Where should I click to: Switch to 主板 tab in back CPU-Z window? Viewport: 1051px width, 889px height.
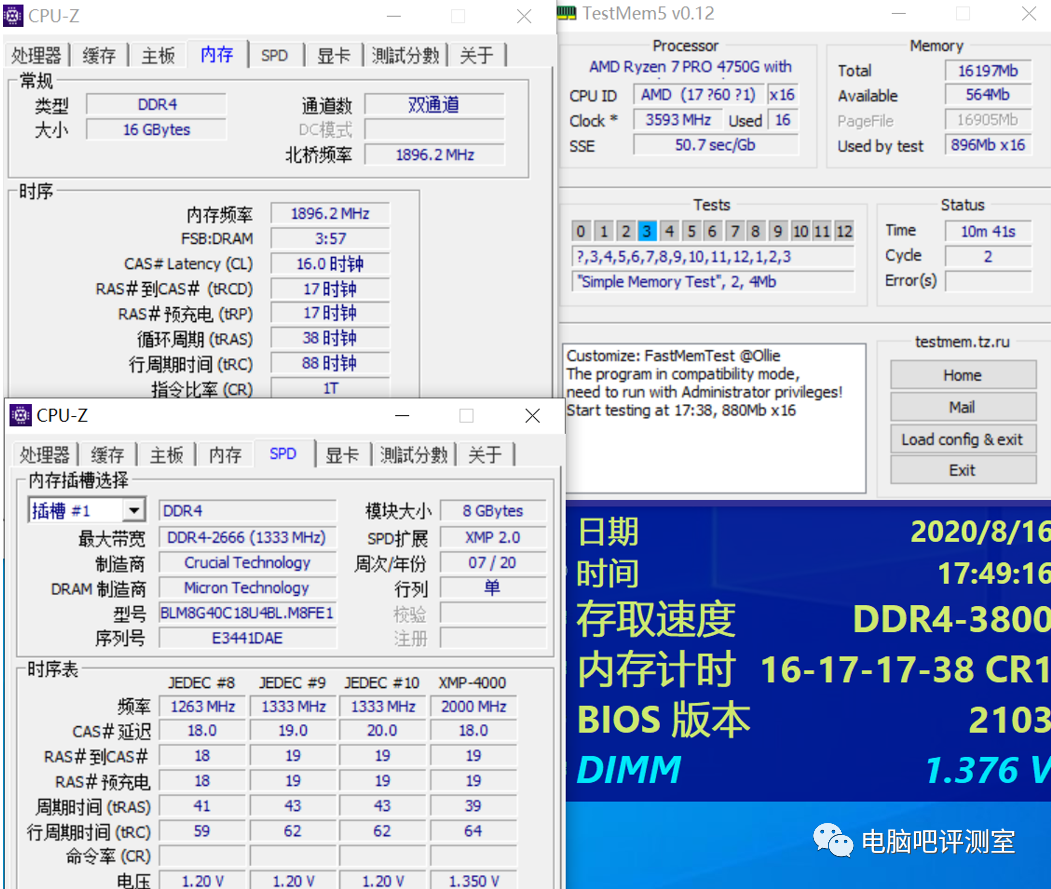point(158,55)
